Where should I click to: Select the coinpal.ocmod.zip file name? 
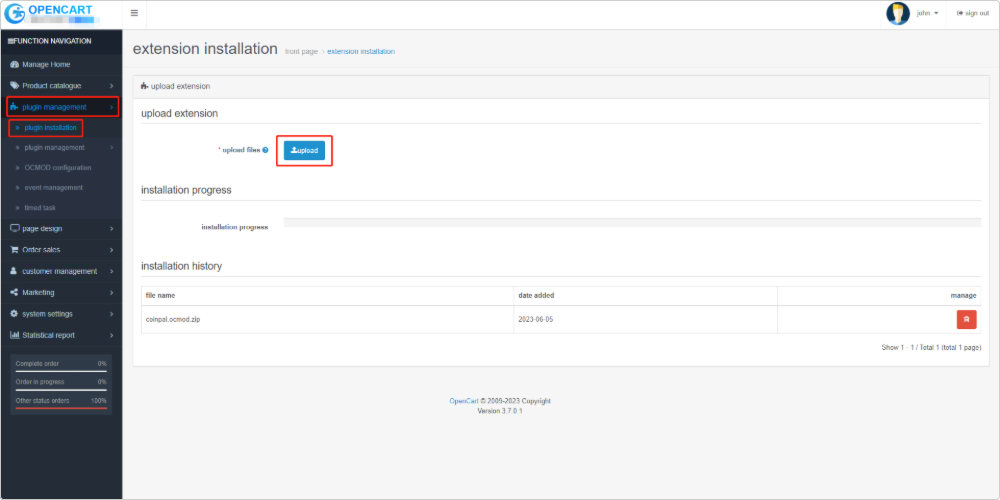point(173,320)
